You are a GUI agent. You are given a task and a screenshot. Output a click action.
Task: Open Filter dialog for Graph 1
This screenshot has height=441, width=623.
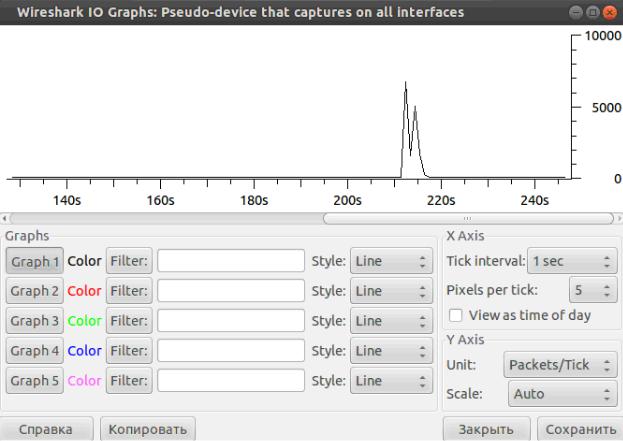click(129, 261)
